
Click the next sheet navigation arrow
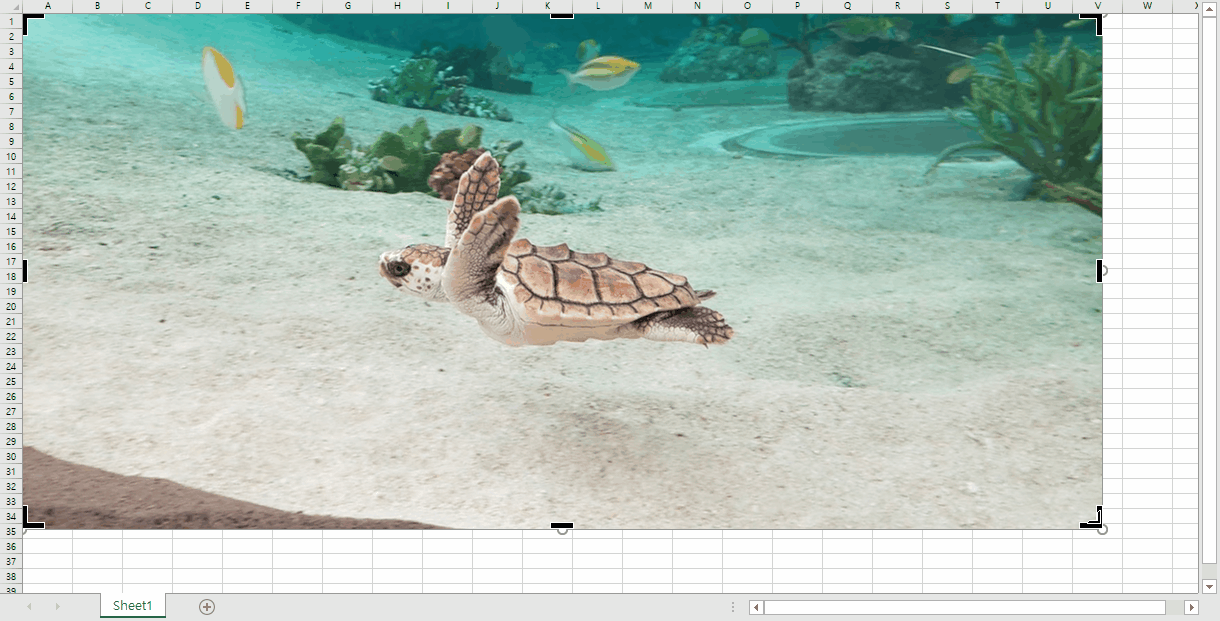(57, 606)
